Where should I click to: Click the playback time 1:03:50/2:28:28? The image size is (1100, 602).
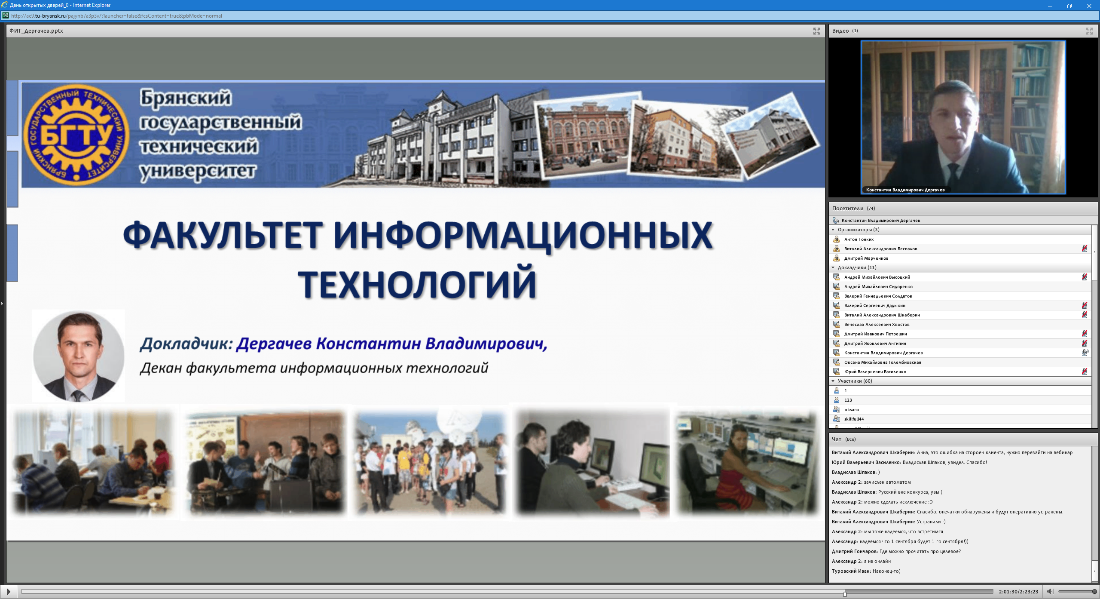coord(1019,592)
